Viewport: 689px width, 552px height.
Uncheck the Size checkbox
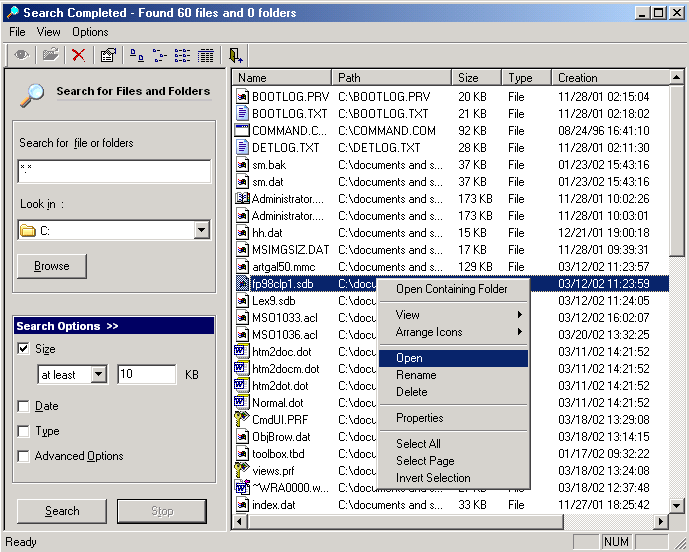23,349
